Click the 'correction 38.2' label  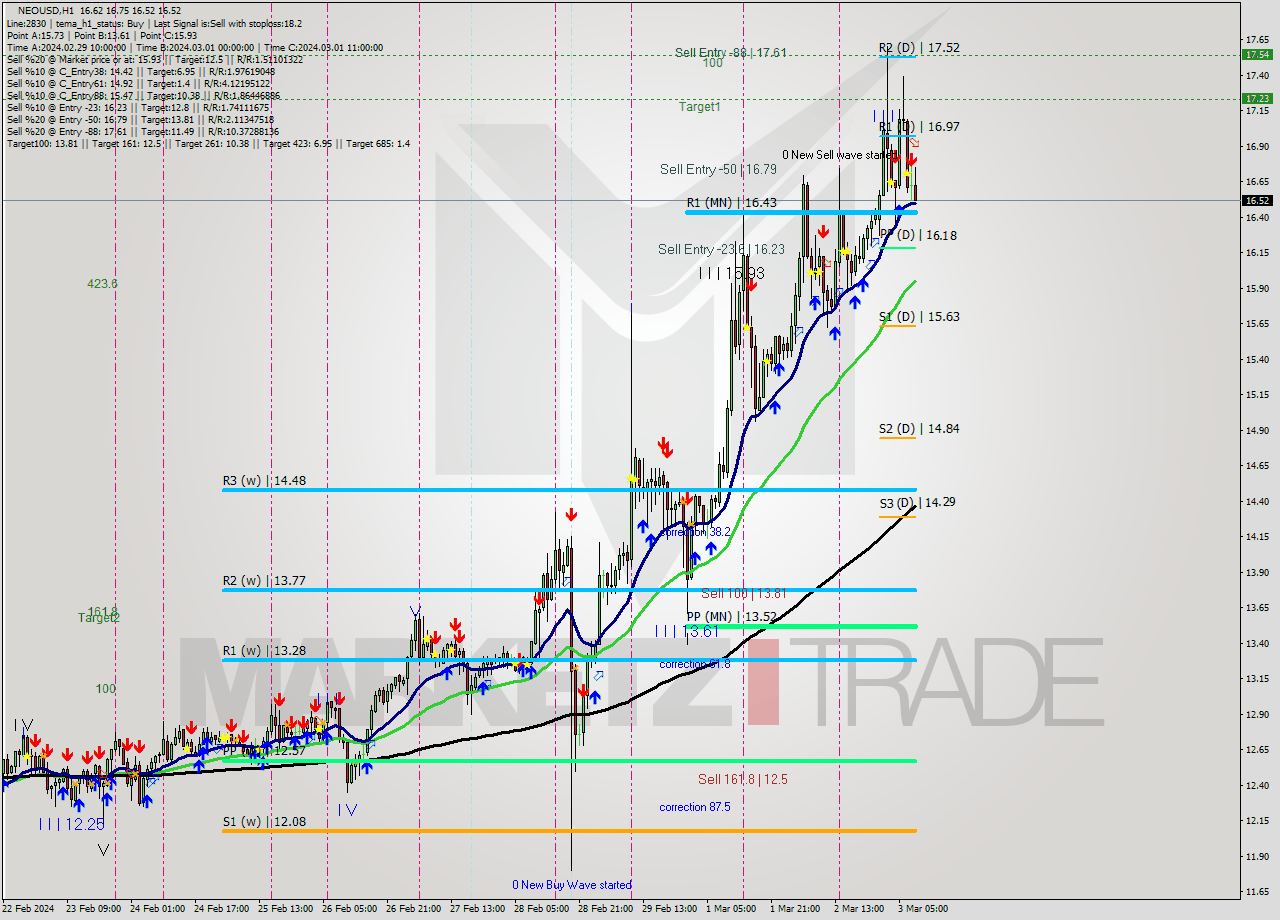694,532
